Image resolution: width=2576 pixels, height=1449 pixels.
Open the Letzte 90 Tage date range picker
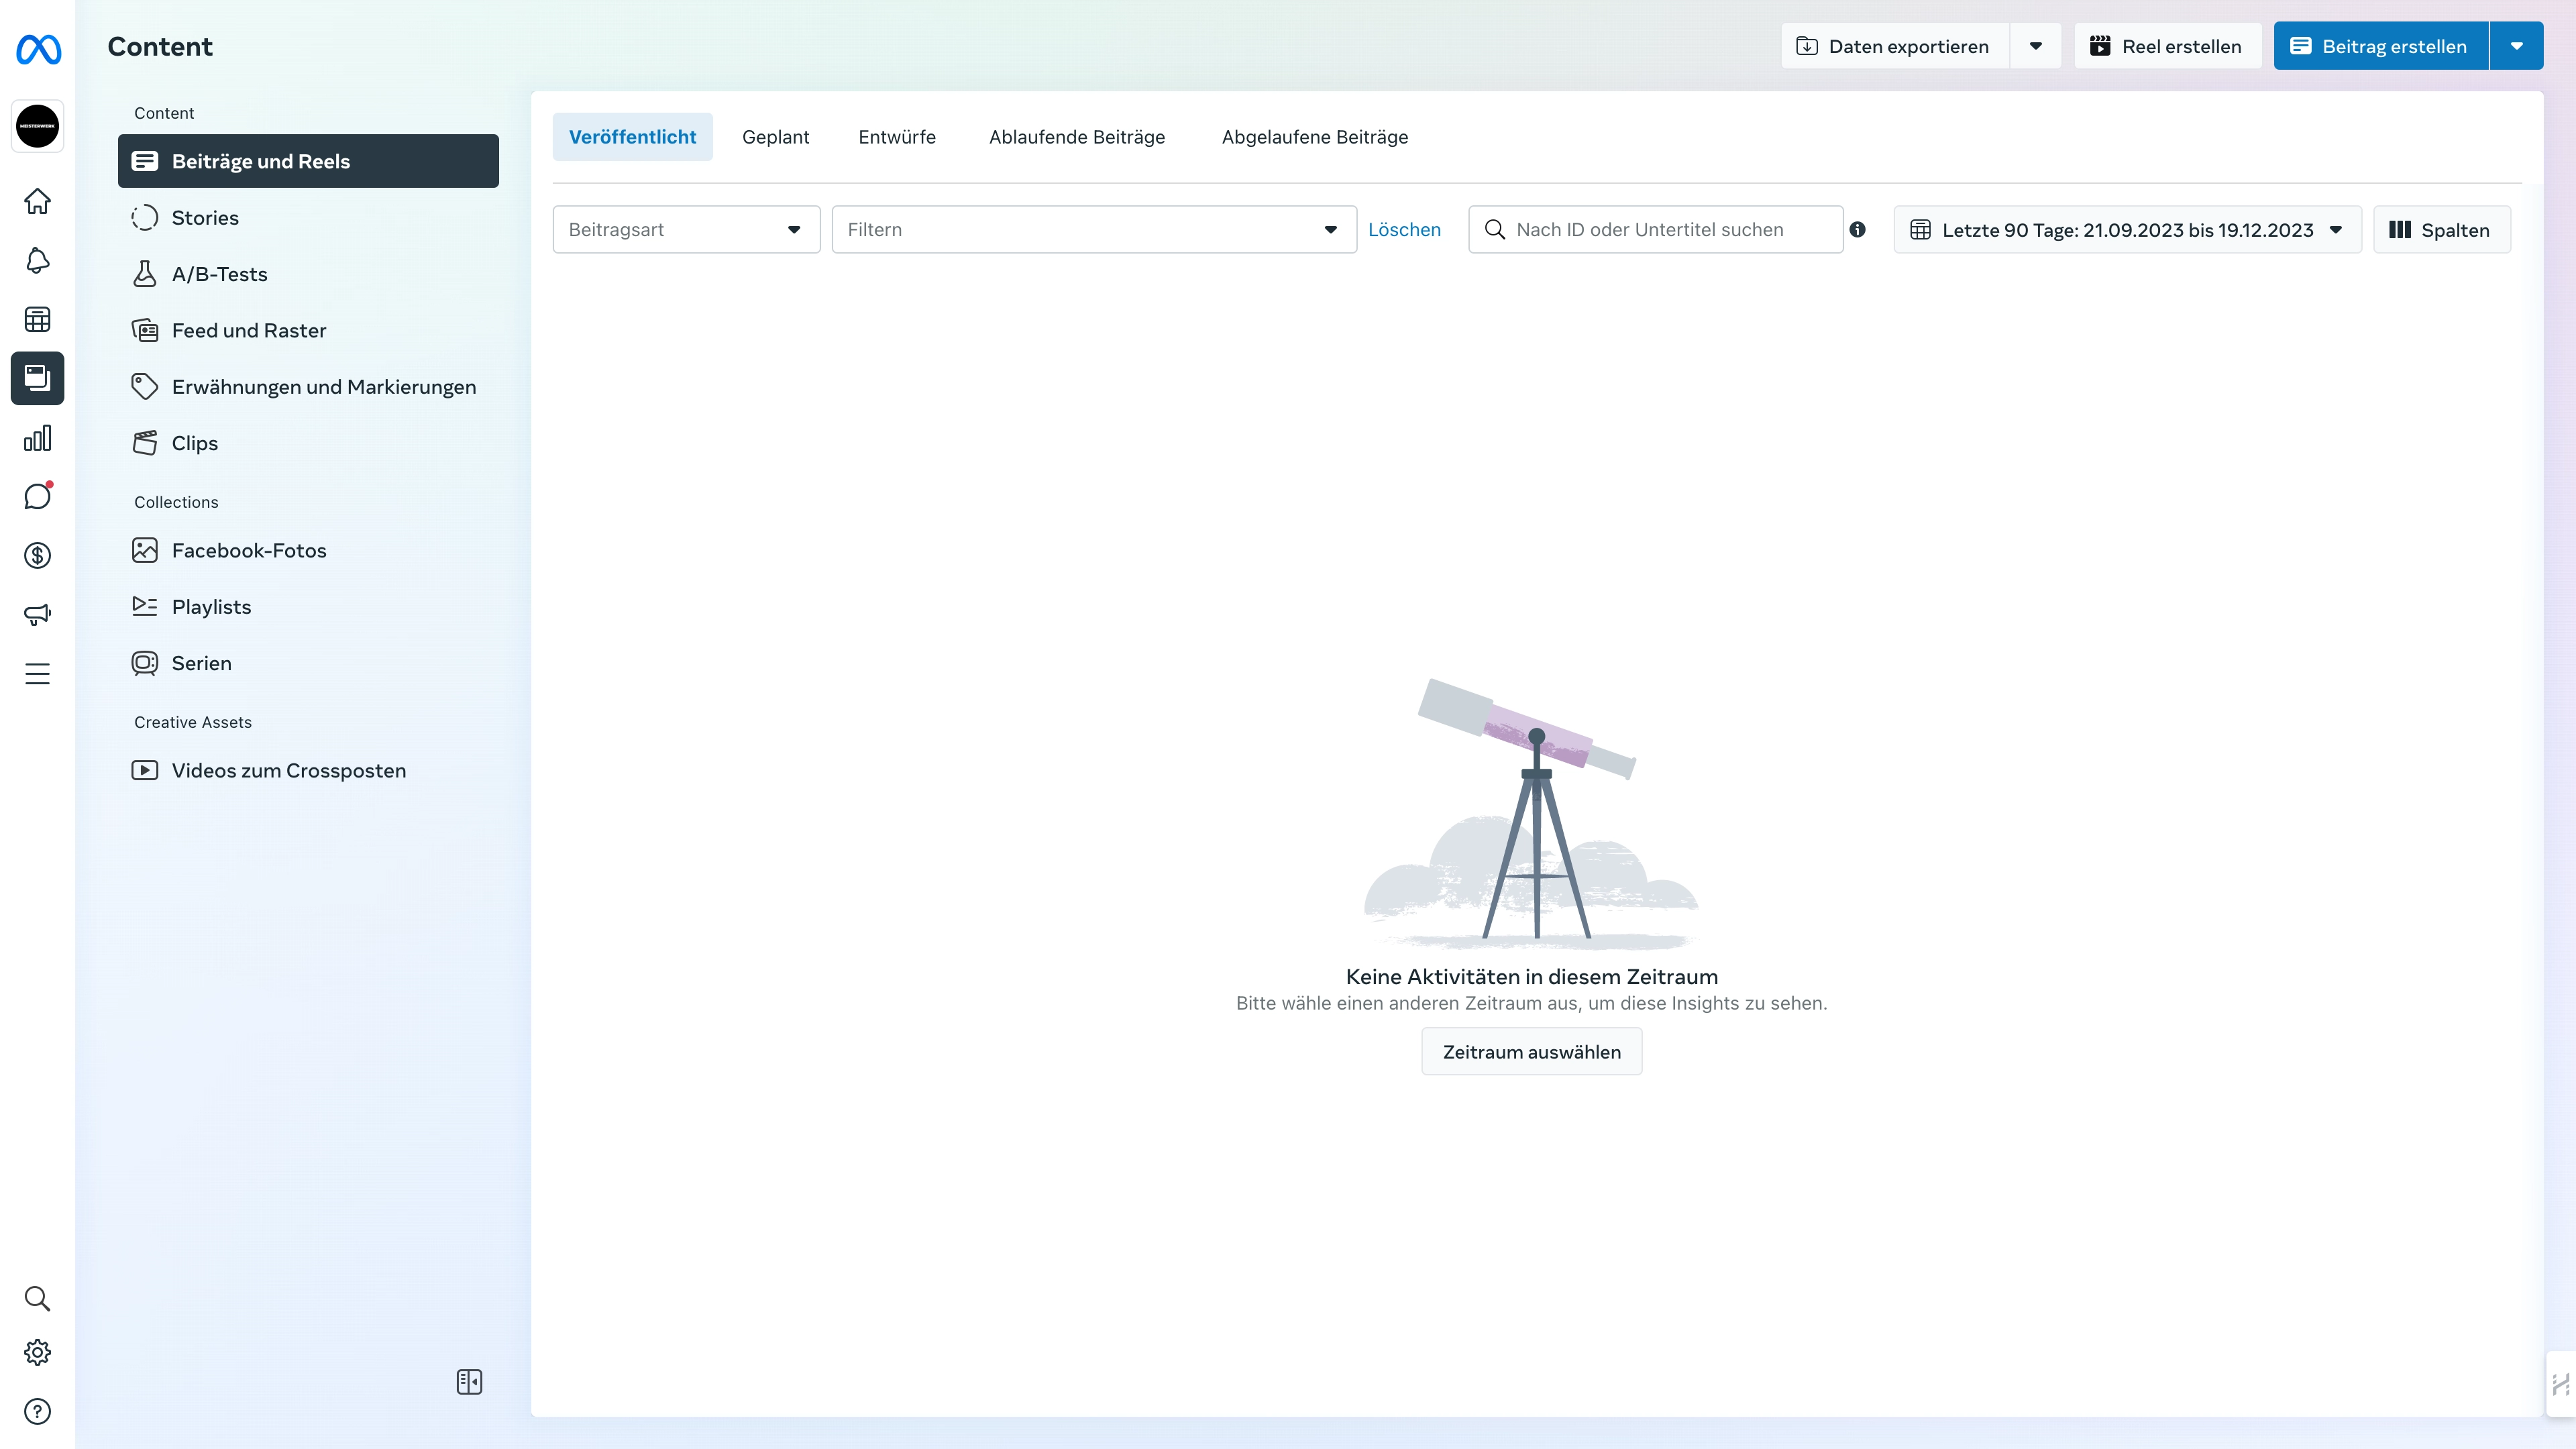tap(2127, 229)
